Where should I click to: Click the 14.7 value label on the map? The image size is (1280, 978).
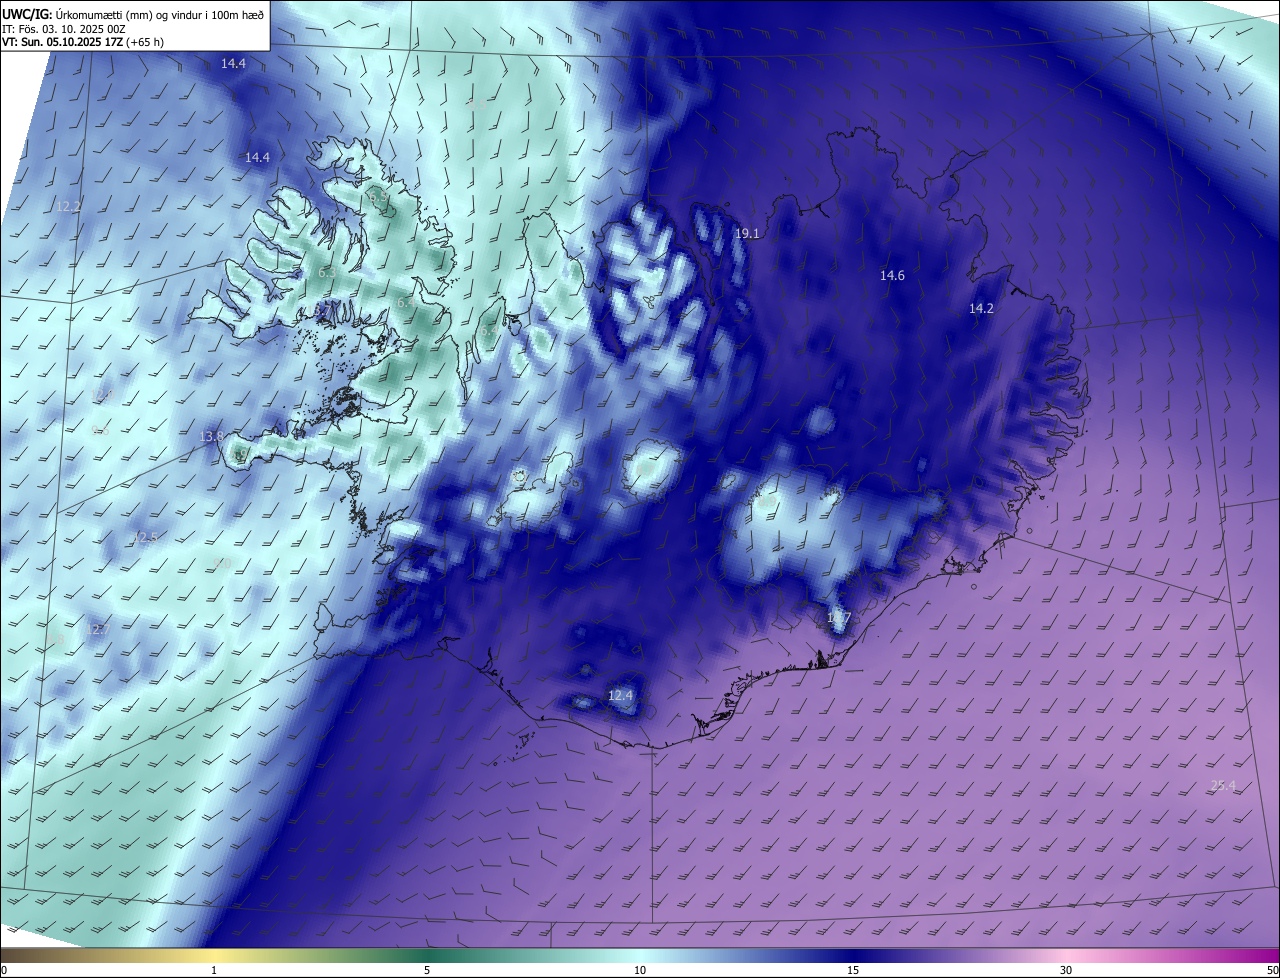[838, 617]
